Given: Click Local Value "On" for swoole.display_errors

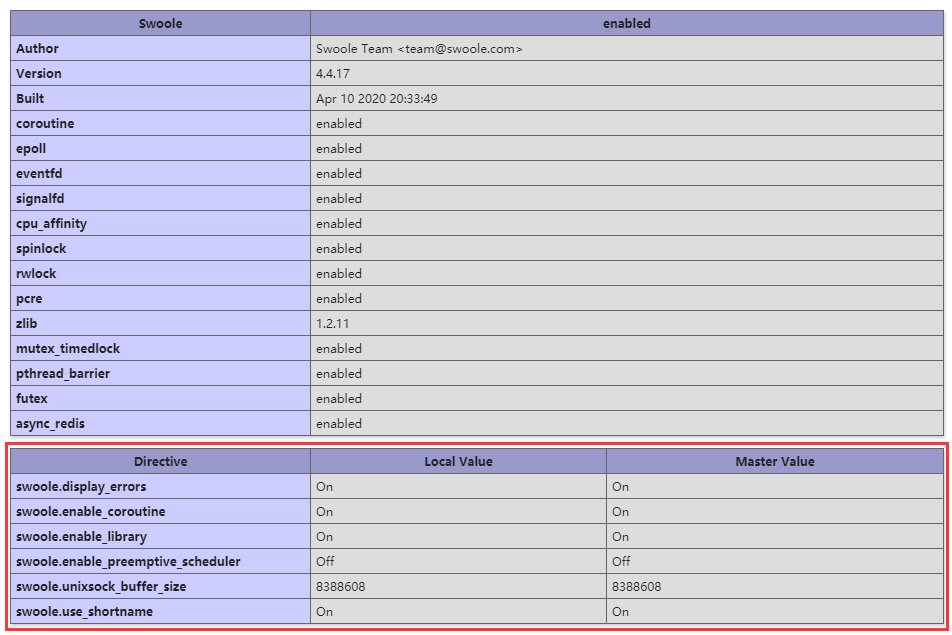Looking at the screenshot, I should click(x=324, y=486).
